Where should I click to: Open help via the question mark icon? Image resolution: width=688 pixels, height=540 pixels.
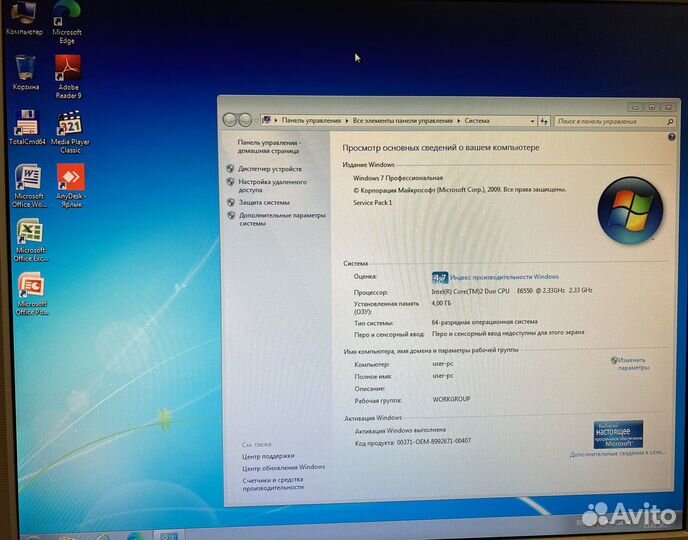(671, 137)
